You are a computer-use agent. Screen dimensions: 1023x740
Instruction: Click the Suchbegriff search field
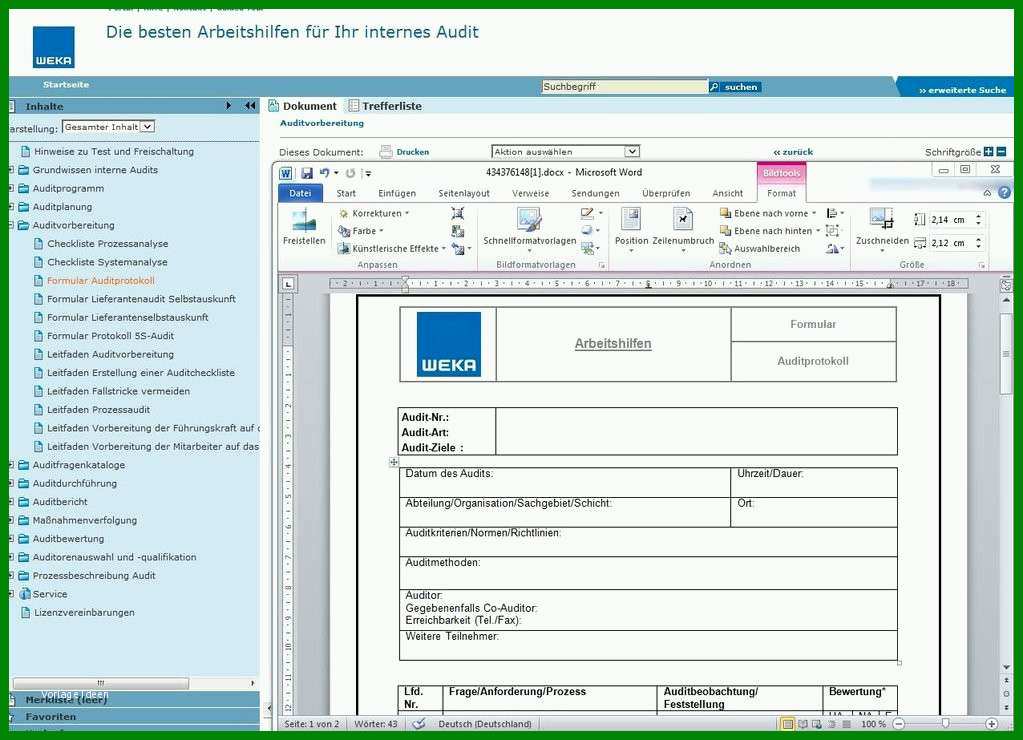coord(624,86)
